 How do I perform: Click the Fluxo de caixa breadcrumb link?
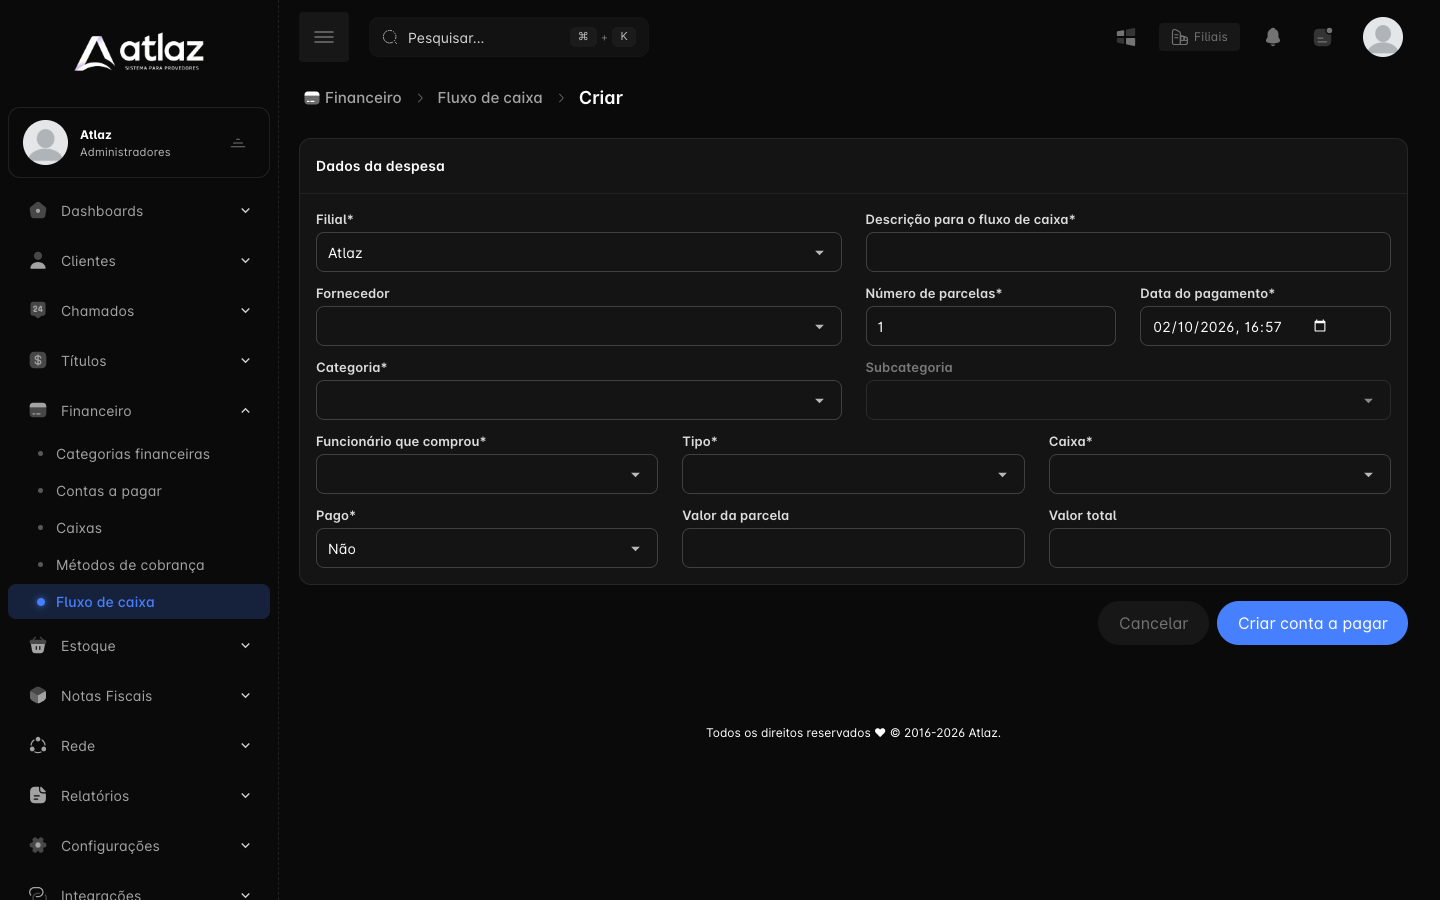(x=490, y=98)
